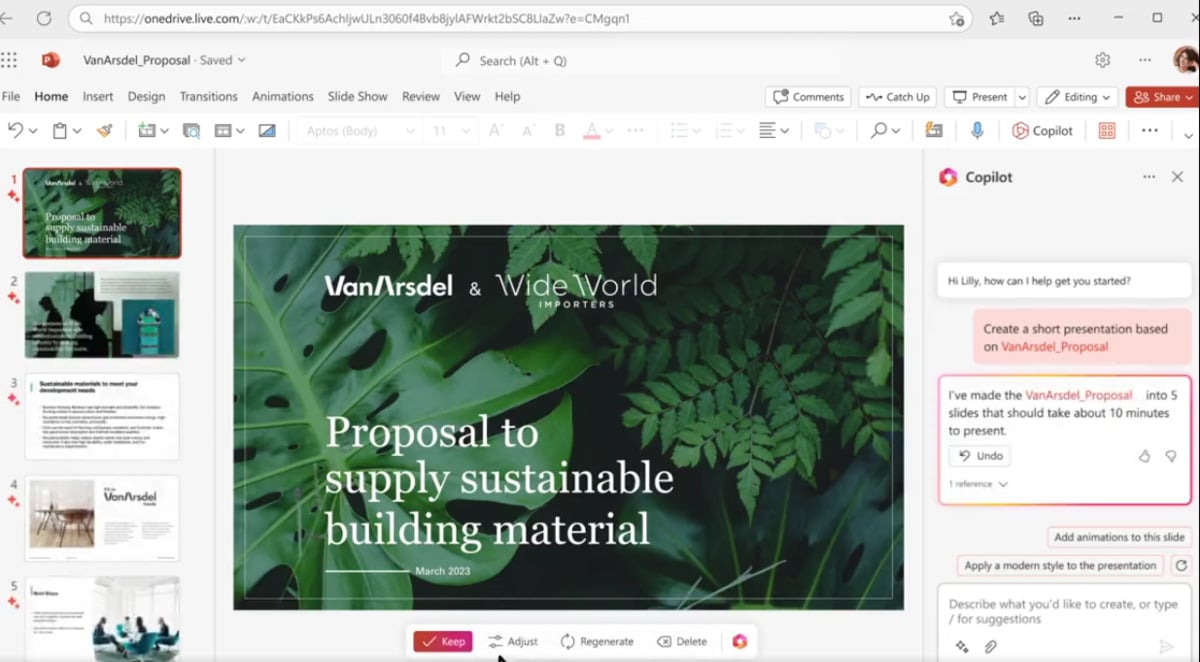
Task: Click the PowerPoint logo icon
Action: [x=50, y=60]
